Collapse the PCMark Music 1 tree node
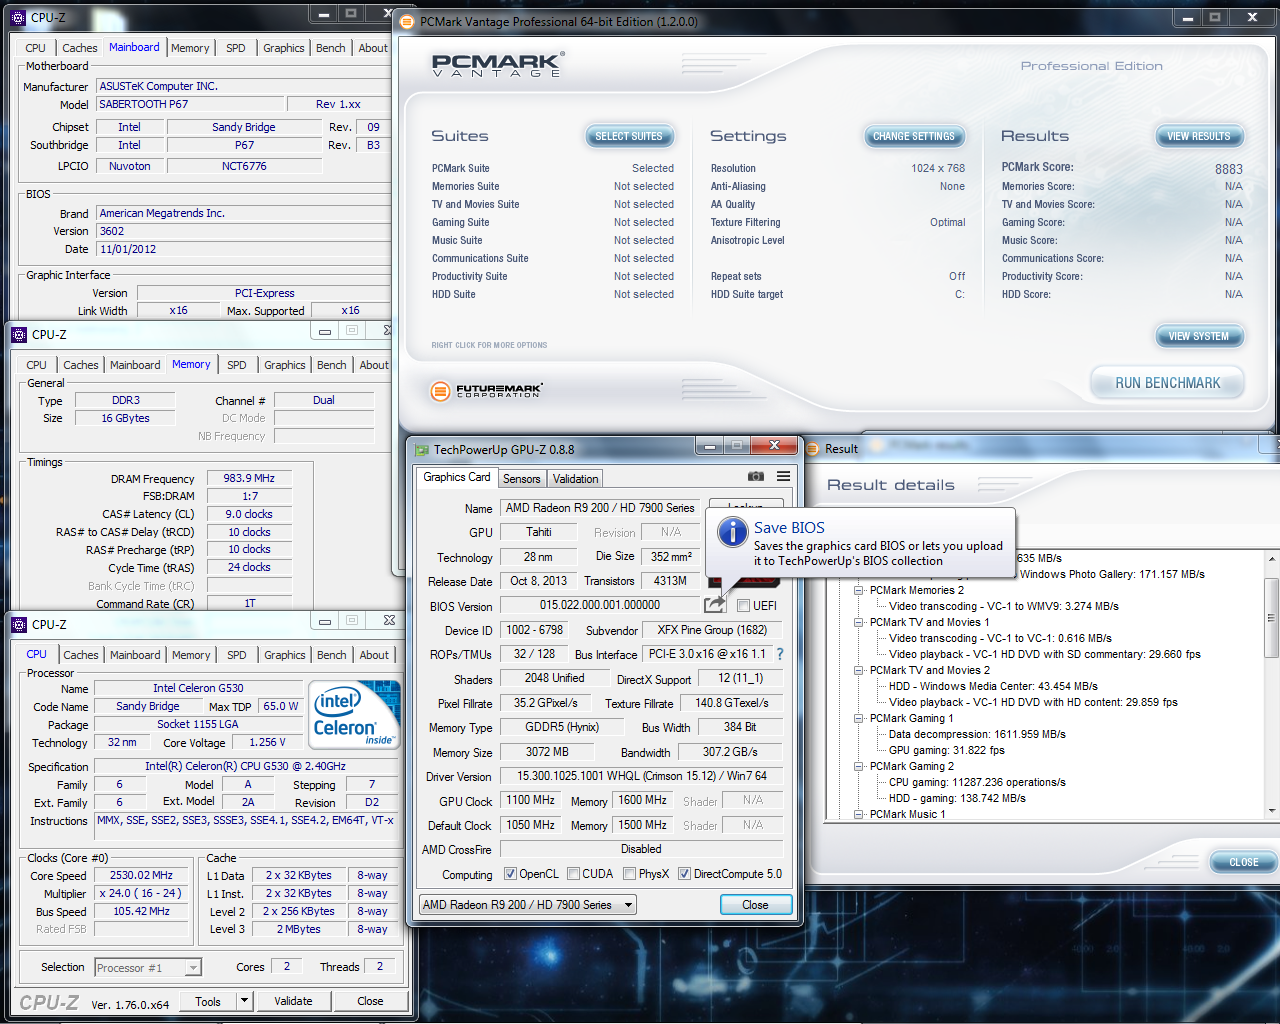The image size is (1280, 1024). tap(858, 814)
